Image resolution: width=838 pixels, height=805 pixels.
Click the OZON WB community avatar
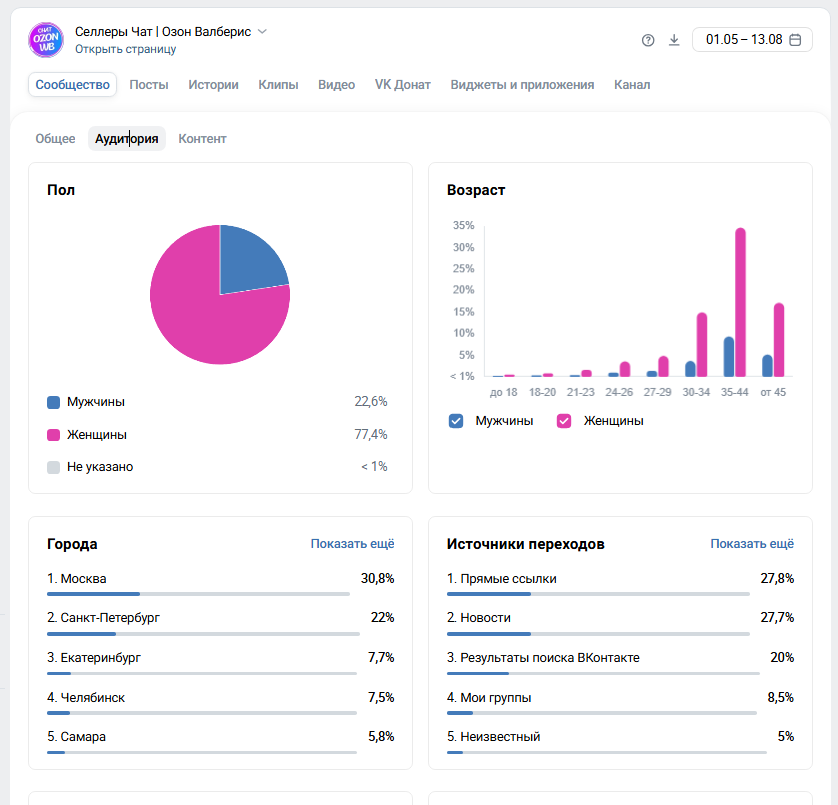point(46,40)
